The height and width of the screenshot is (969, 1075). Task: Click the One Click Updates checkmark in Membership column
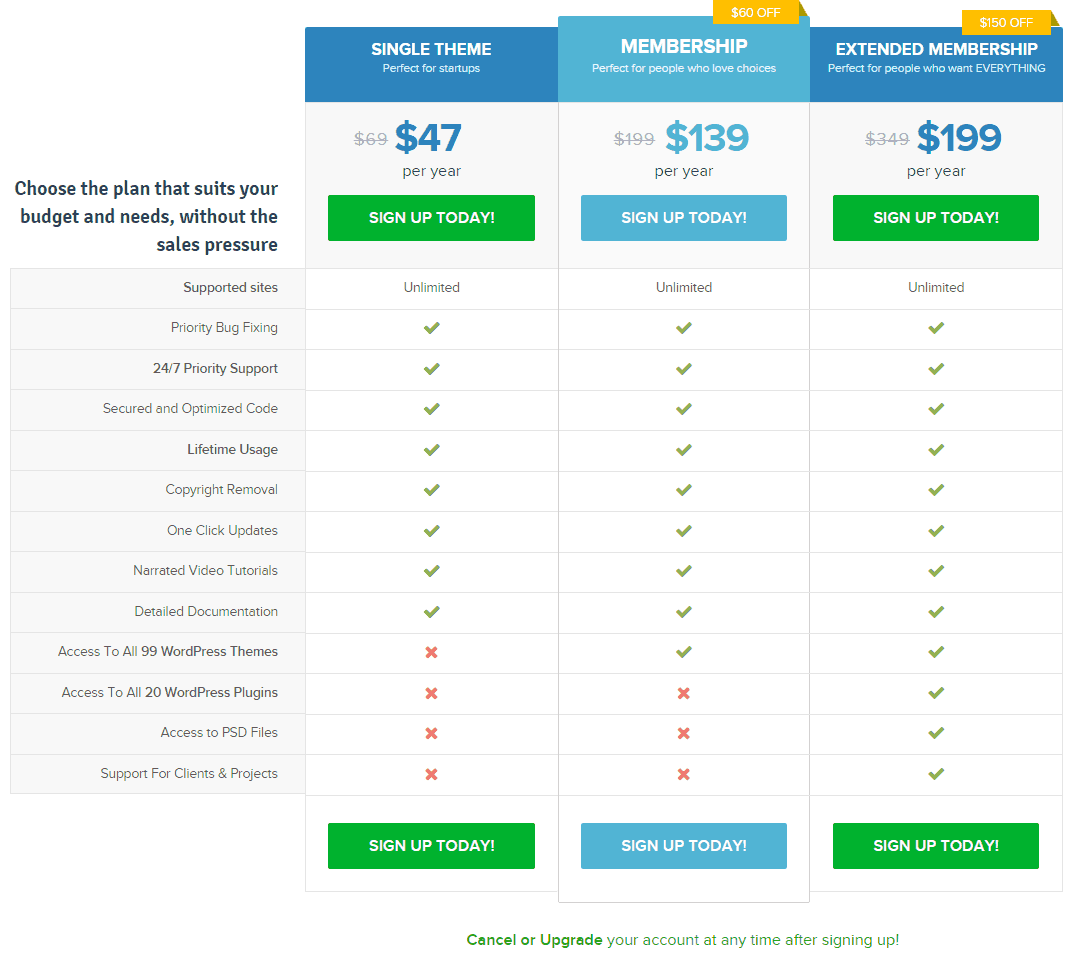point(683,530)
